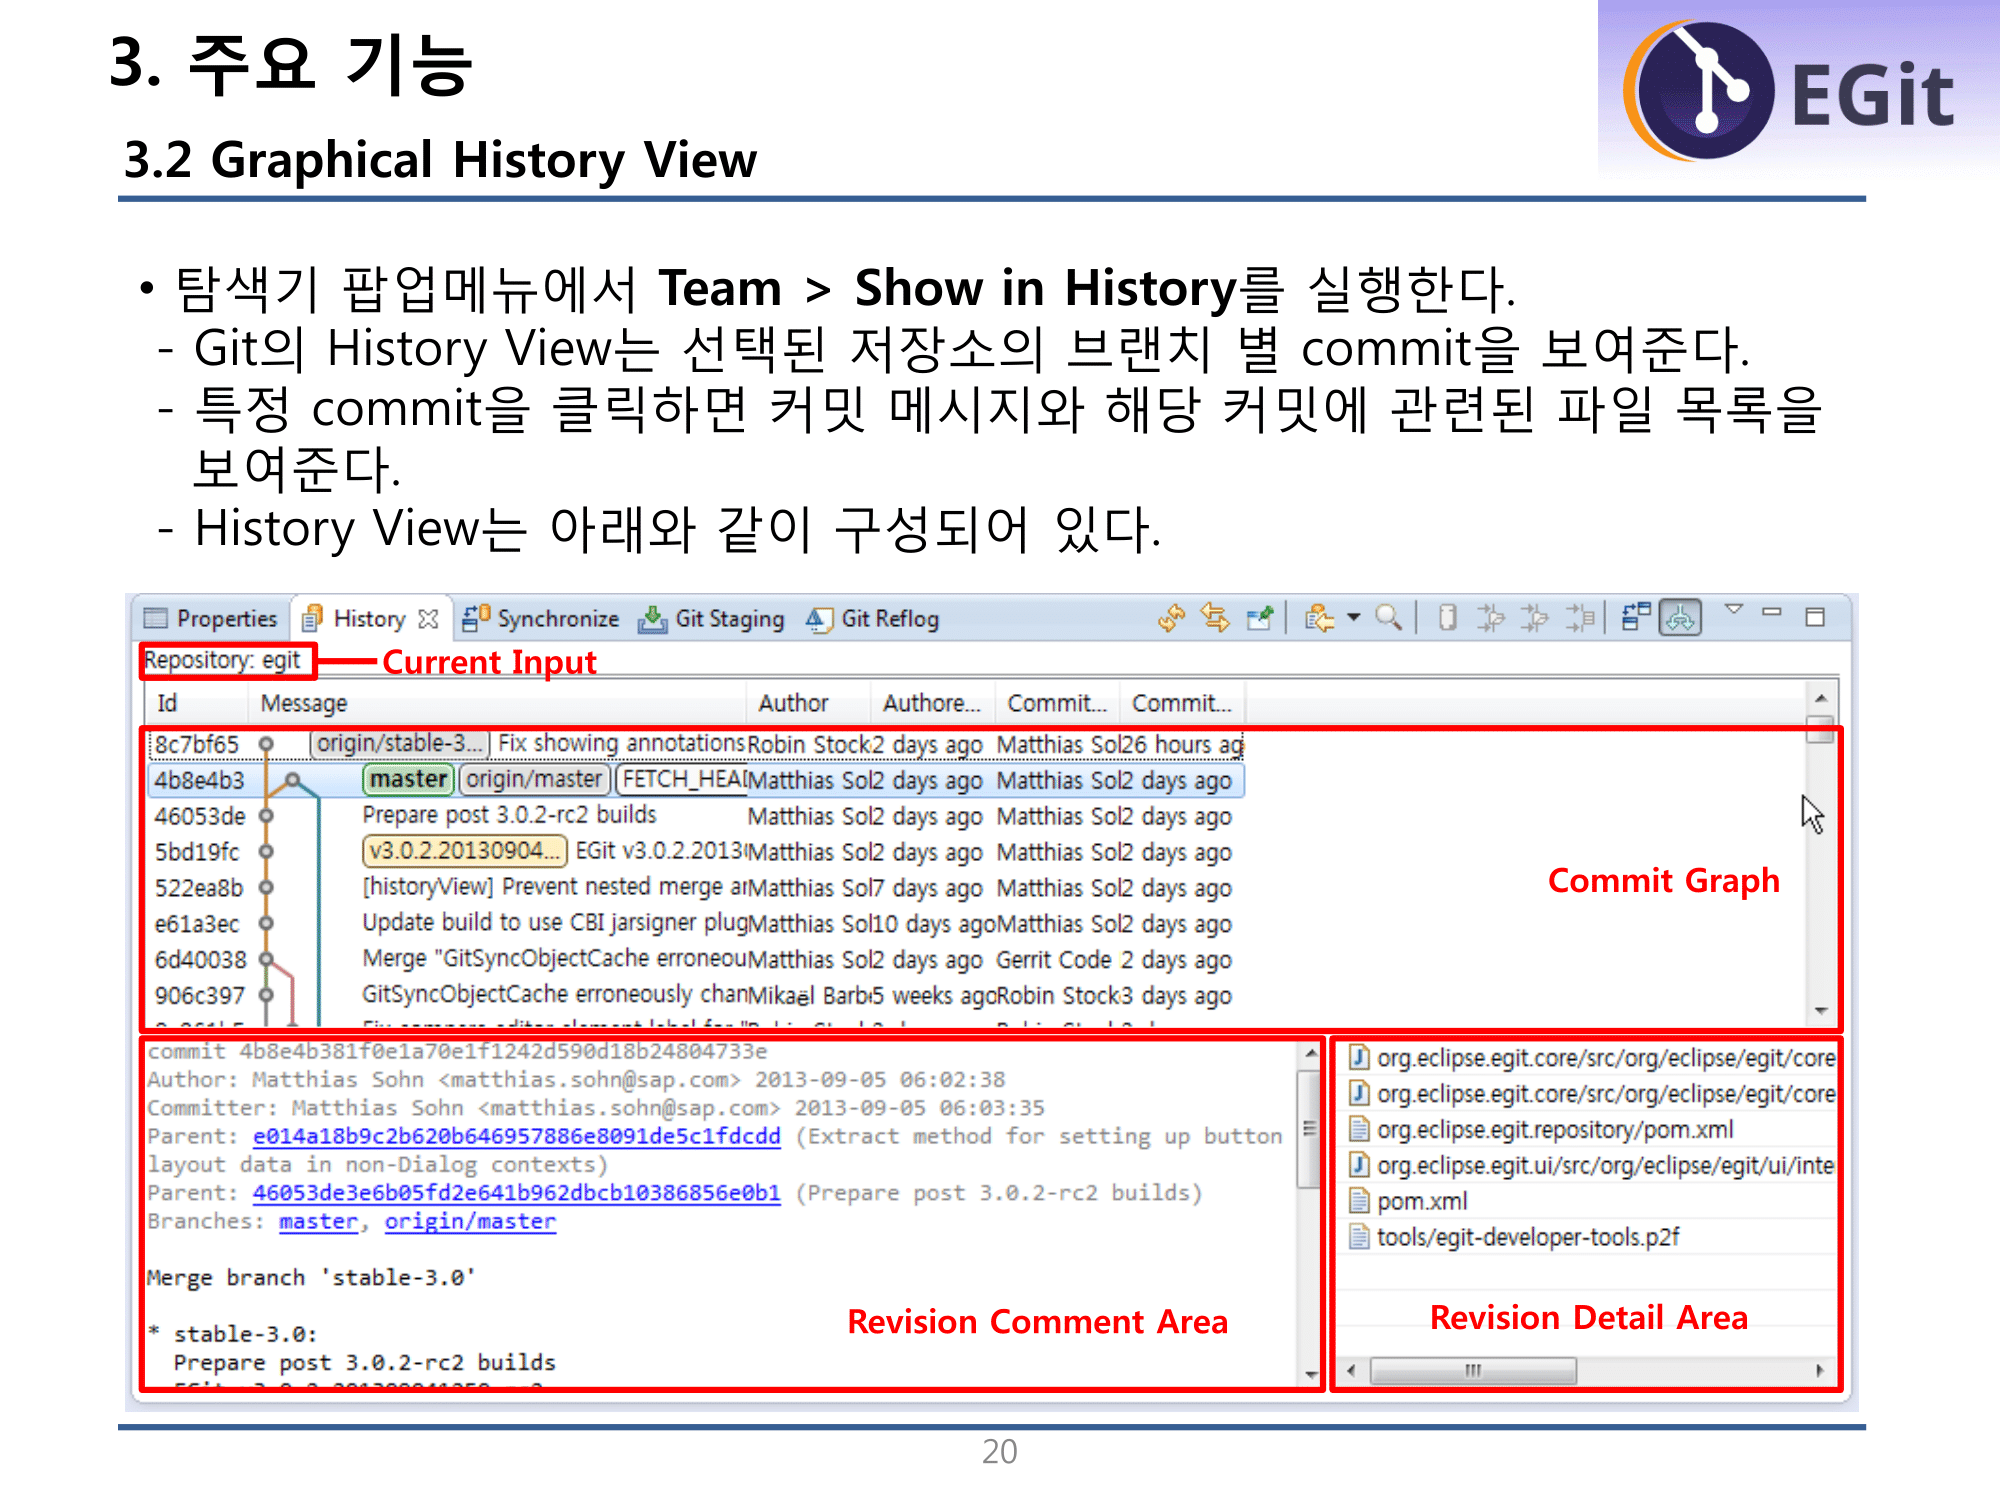
Task: Select tools/egit-developer-tools.p2f file entry
Action: [x=1527, y=1237]
